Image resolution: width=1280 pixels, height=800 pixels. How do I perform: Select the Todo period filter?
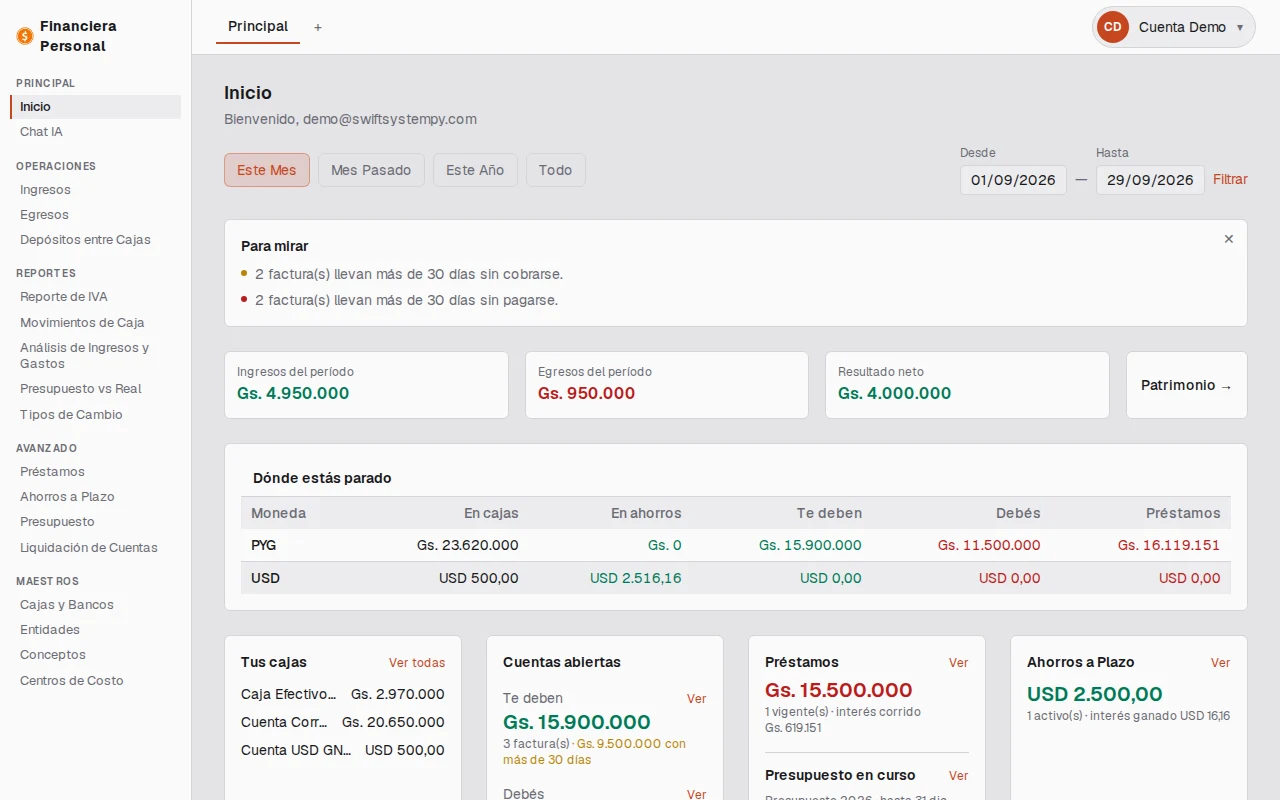[556, 170]
